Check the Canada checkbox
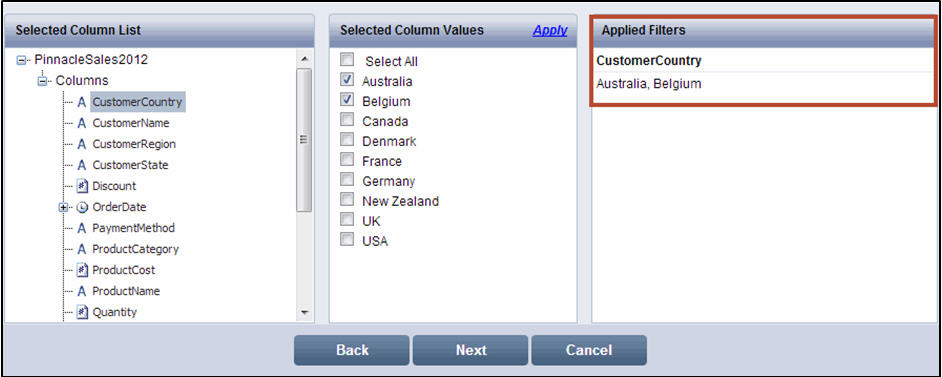This screenshot has width=942, height=377. click(347, 120)
